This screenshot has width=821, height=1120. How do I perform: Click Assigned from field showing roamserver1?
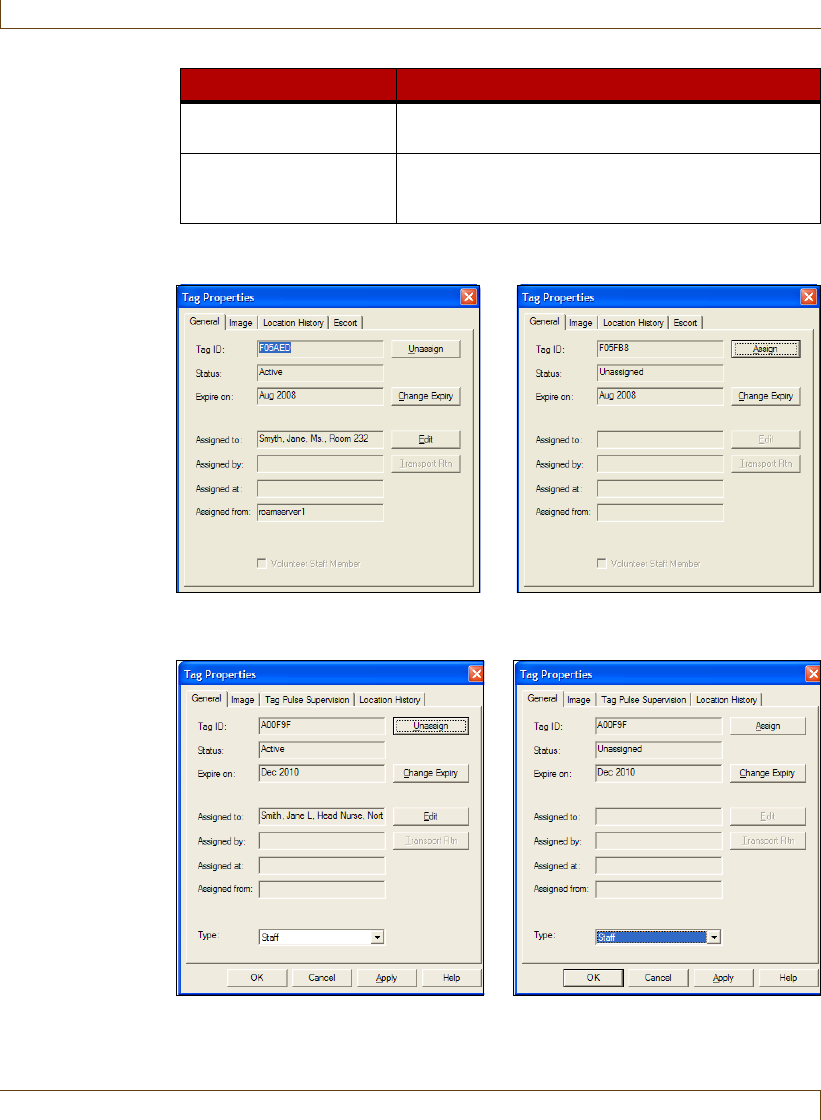tap(320, 512)
